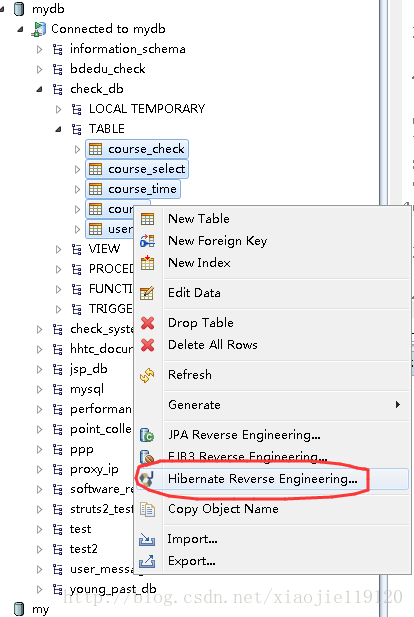414x617 pixels.
Task: Click the New Index icon
Action: click(x=148, y=262)
